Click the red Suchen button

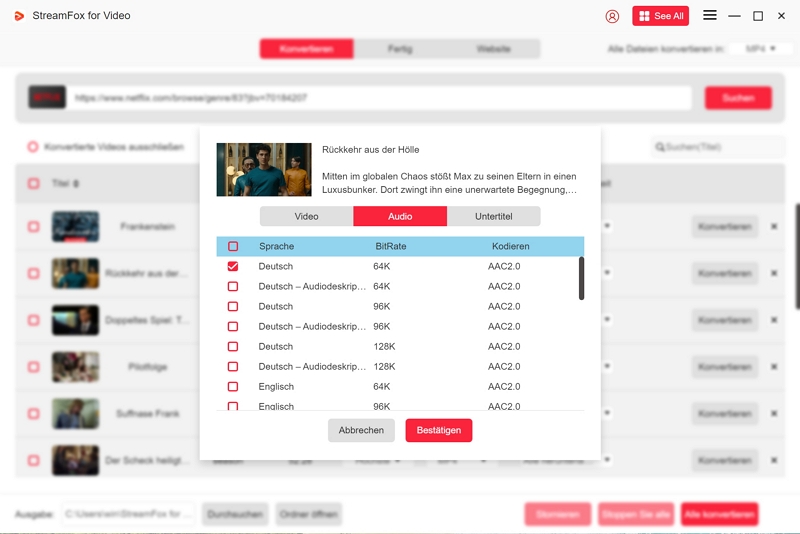point(738,97)
